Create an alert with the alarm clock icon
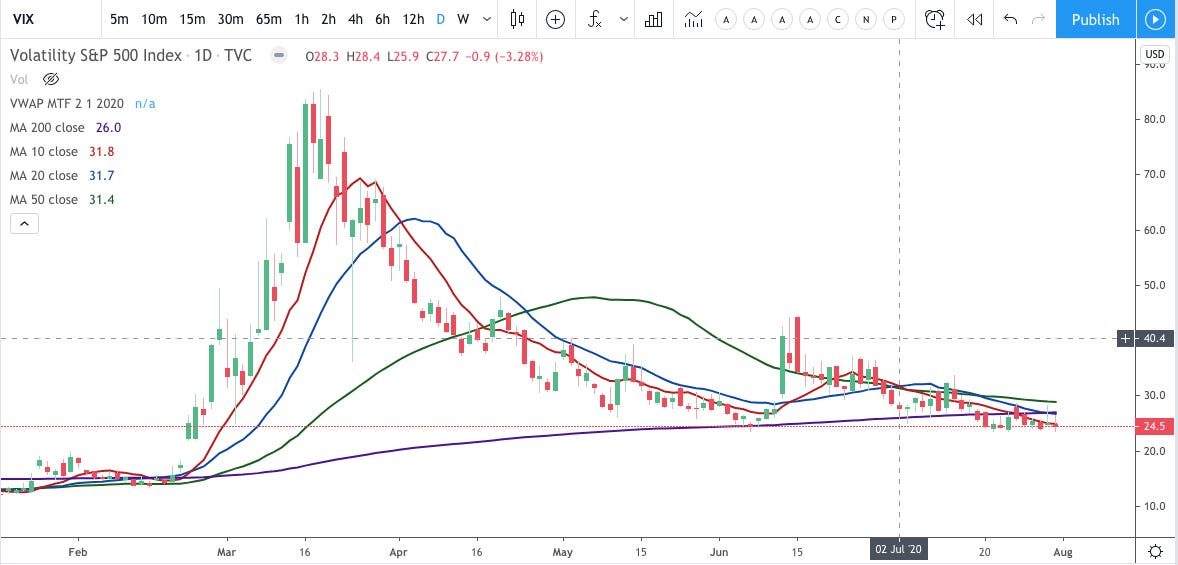1178x565 pixels. point(935,20)
